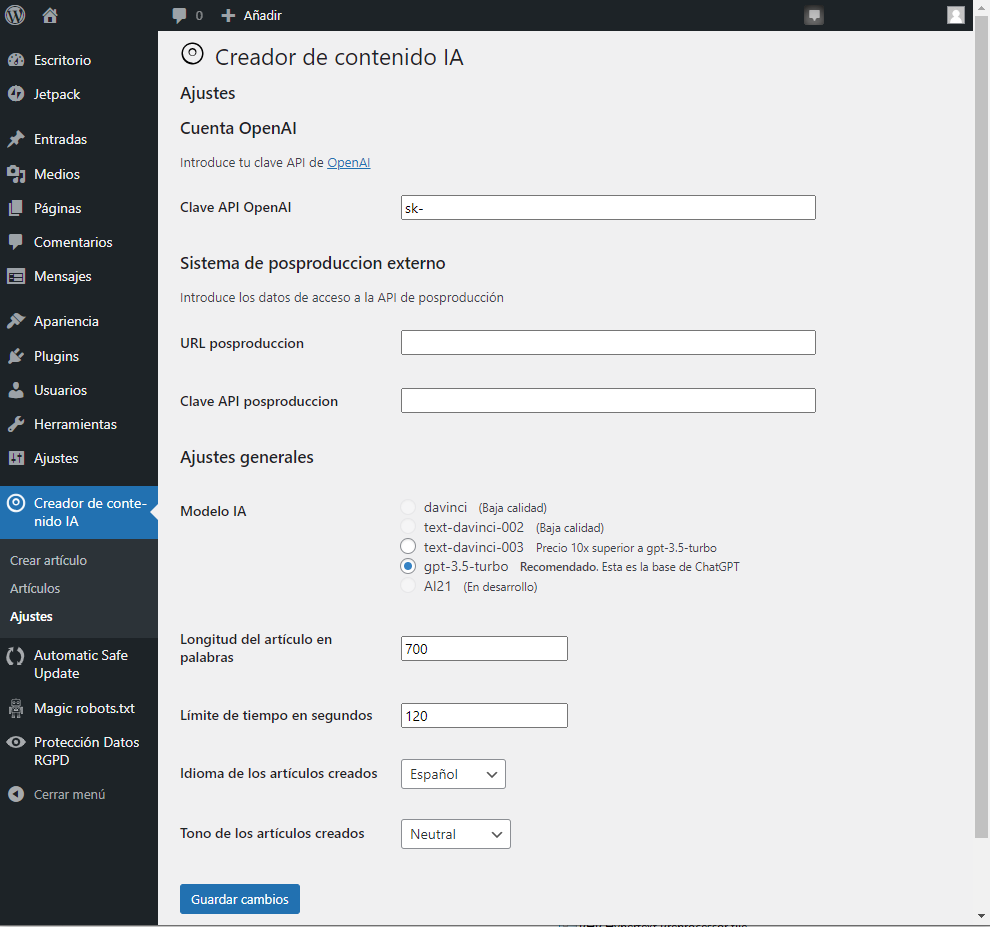
Task: Open the user avatar in admin bar
Action: [956, 15]
